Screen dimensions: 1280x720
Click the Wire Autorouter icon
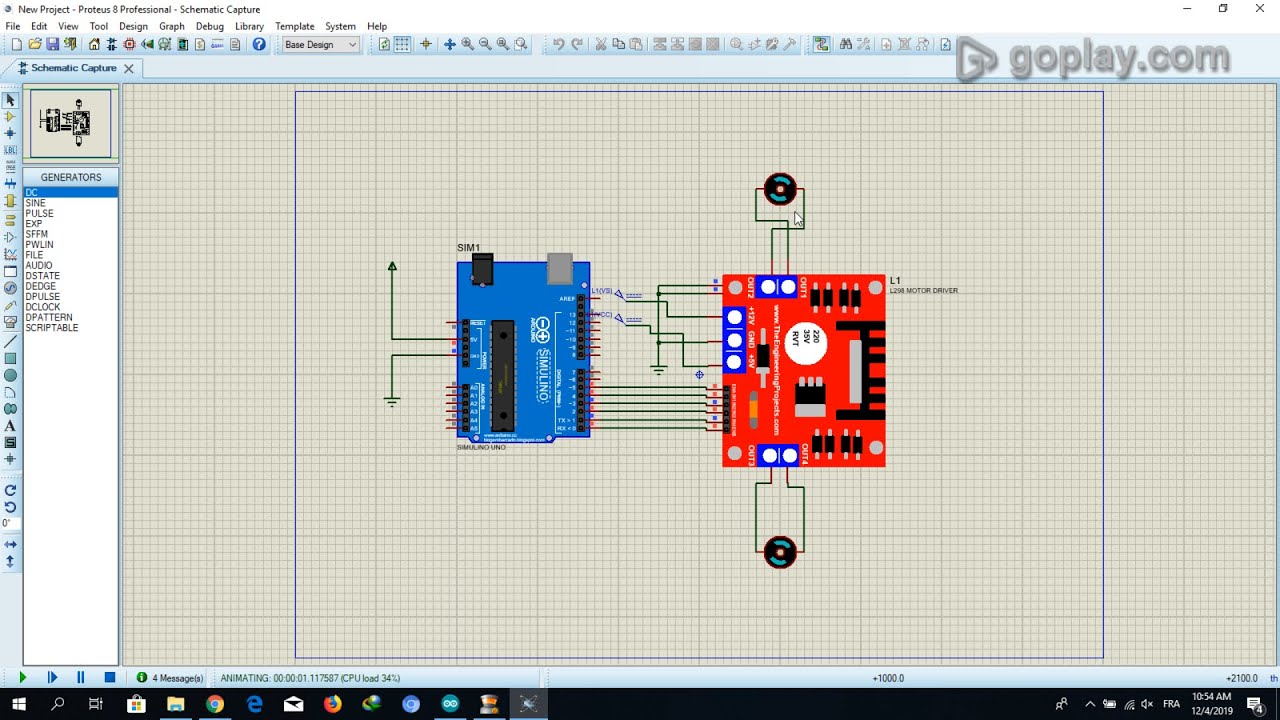822,44
